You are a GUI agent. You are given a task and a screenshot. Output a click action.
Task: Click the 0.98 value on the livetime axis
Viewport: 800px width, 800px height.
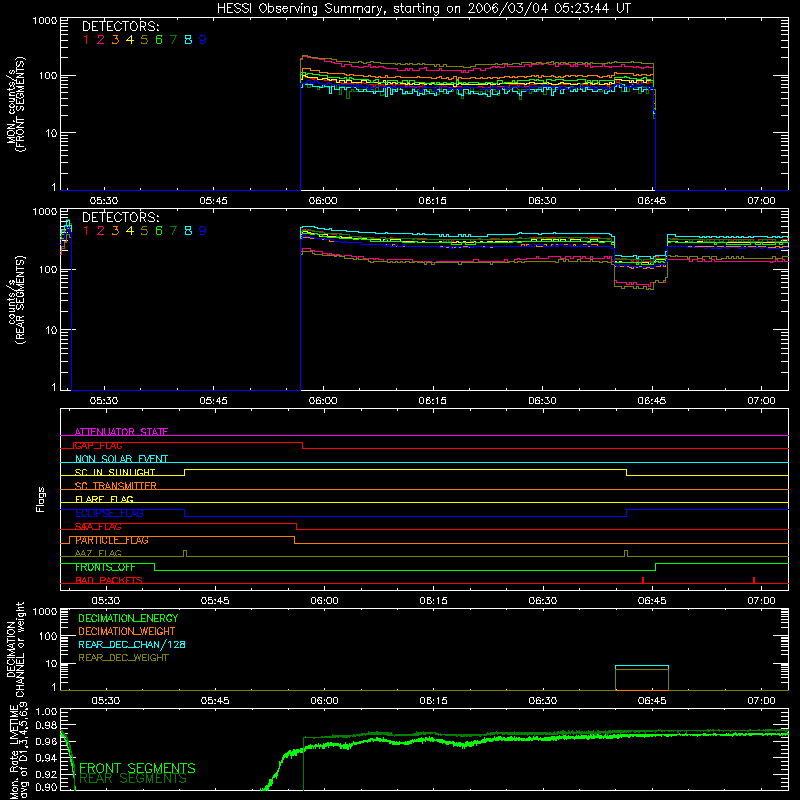(x=46, y=725)
